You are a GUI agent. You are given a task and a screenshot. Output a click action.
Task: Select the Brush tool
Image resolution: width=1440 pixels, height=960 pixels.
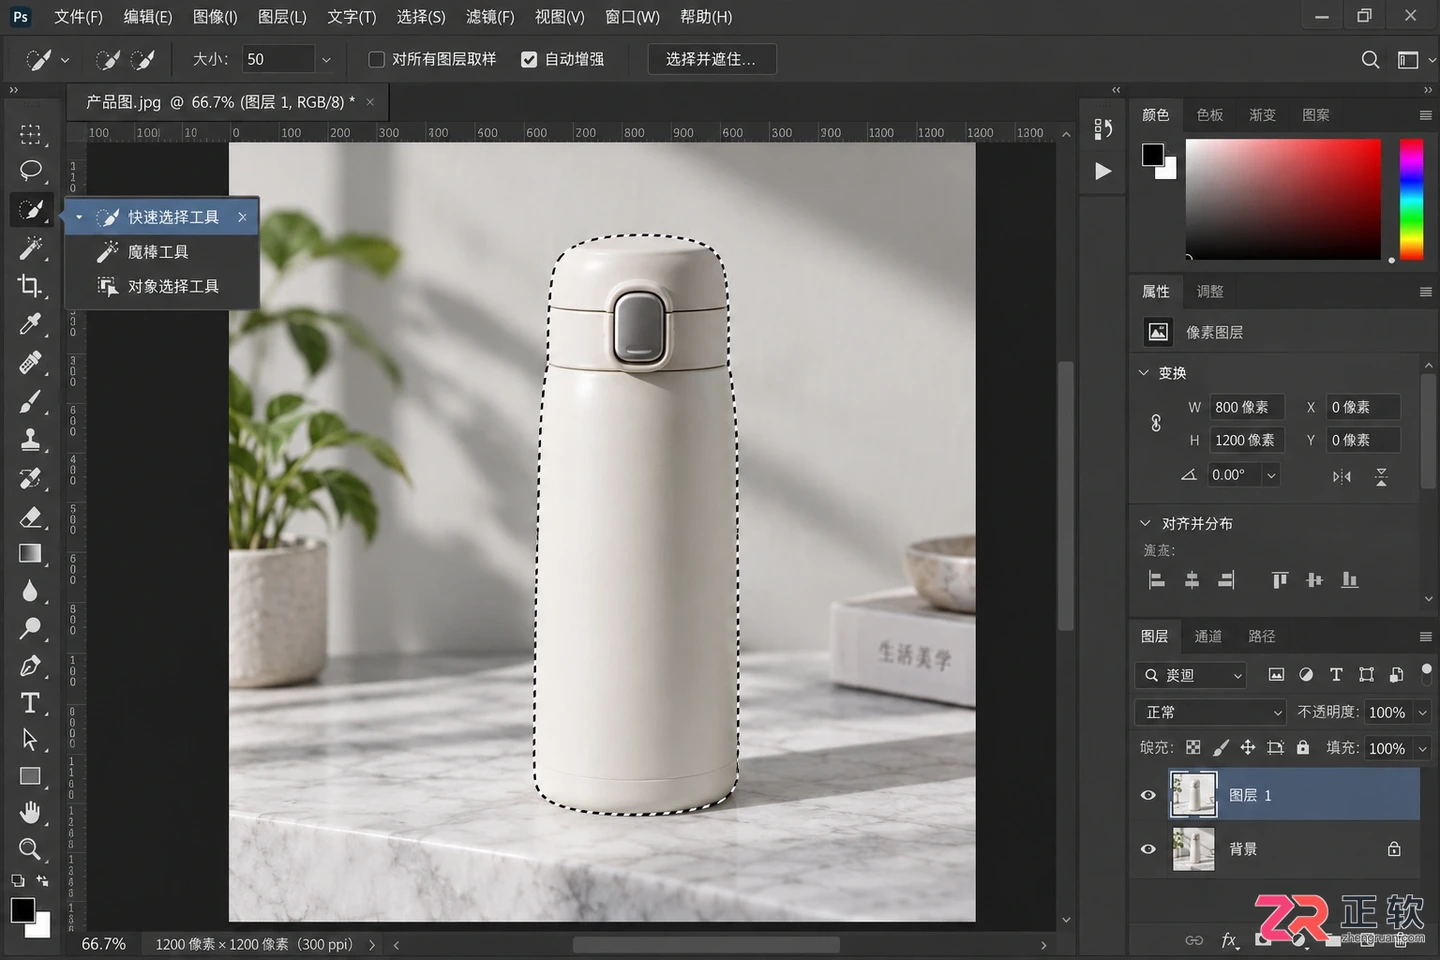[x=31, y=401]
